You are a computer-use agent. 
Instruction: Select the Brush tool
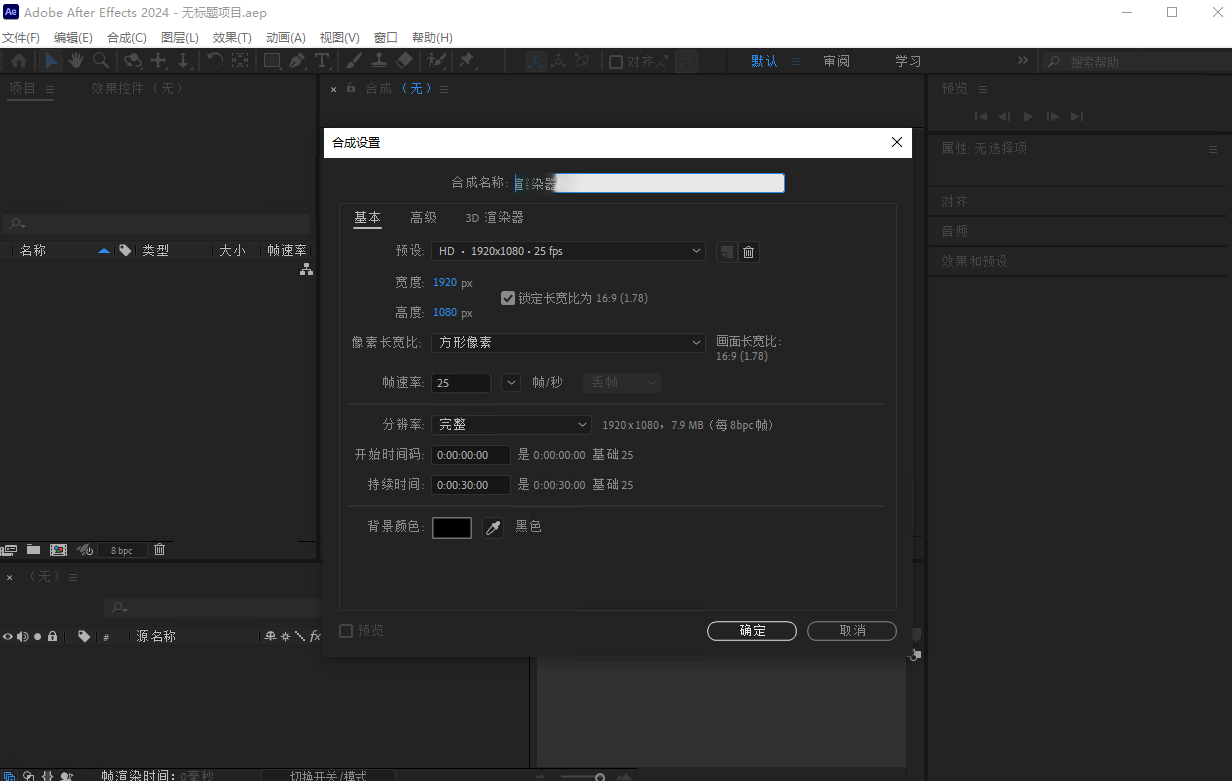(353, 61)
